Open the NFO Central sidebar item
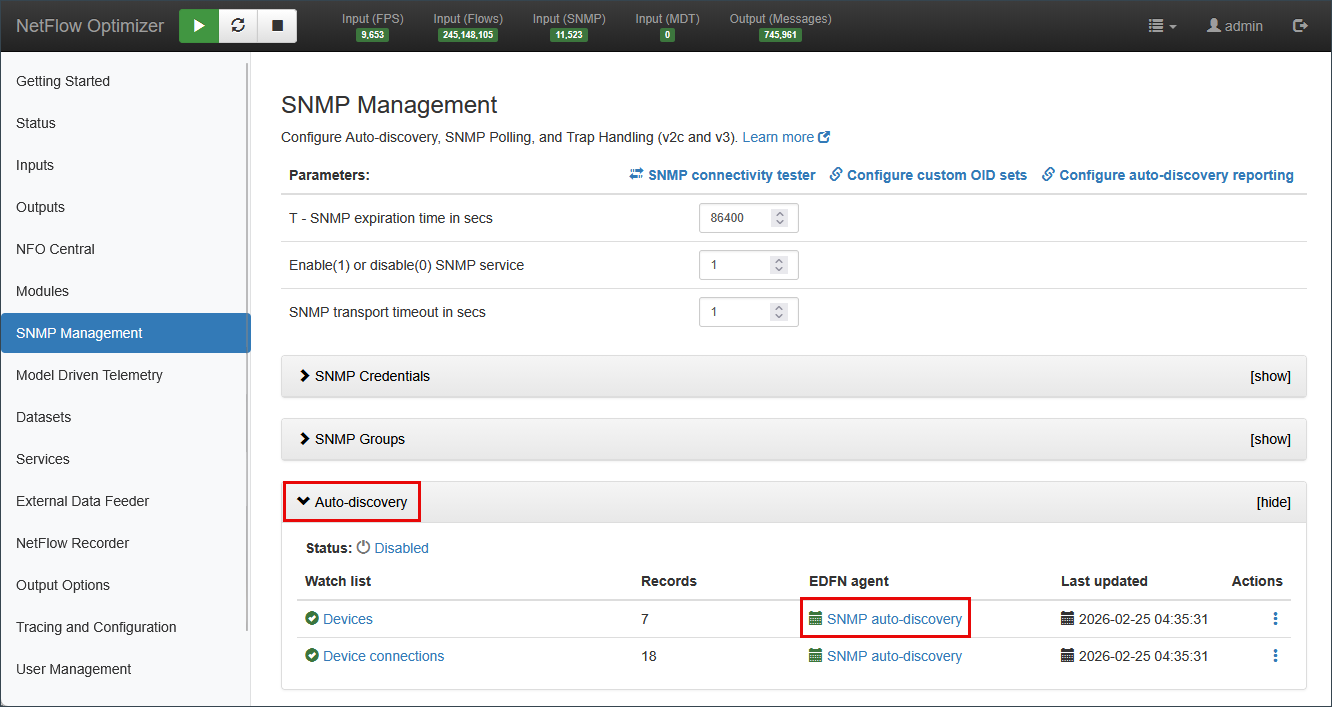This screenshot has height=707, width=1332. [55, 249]
